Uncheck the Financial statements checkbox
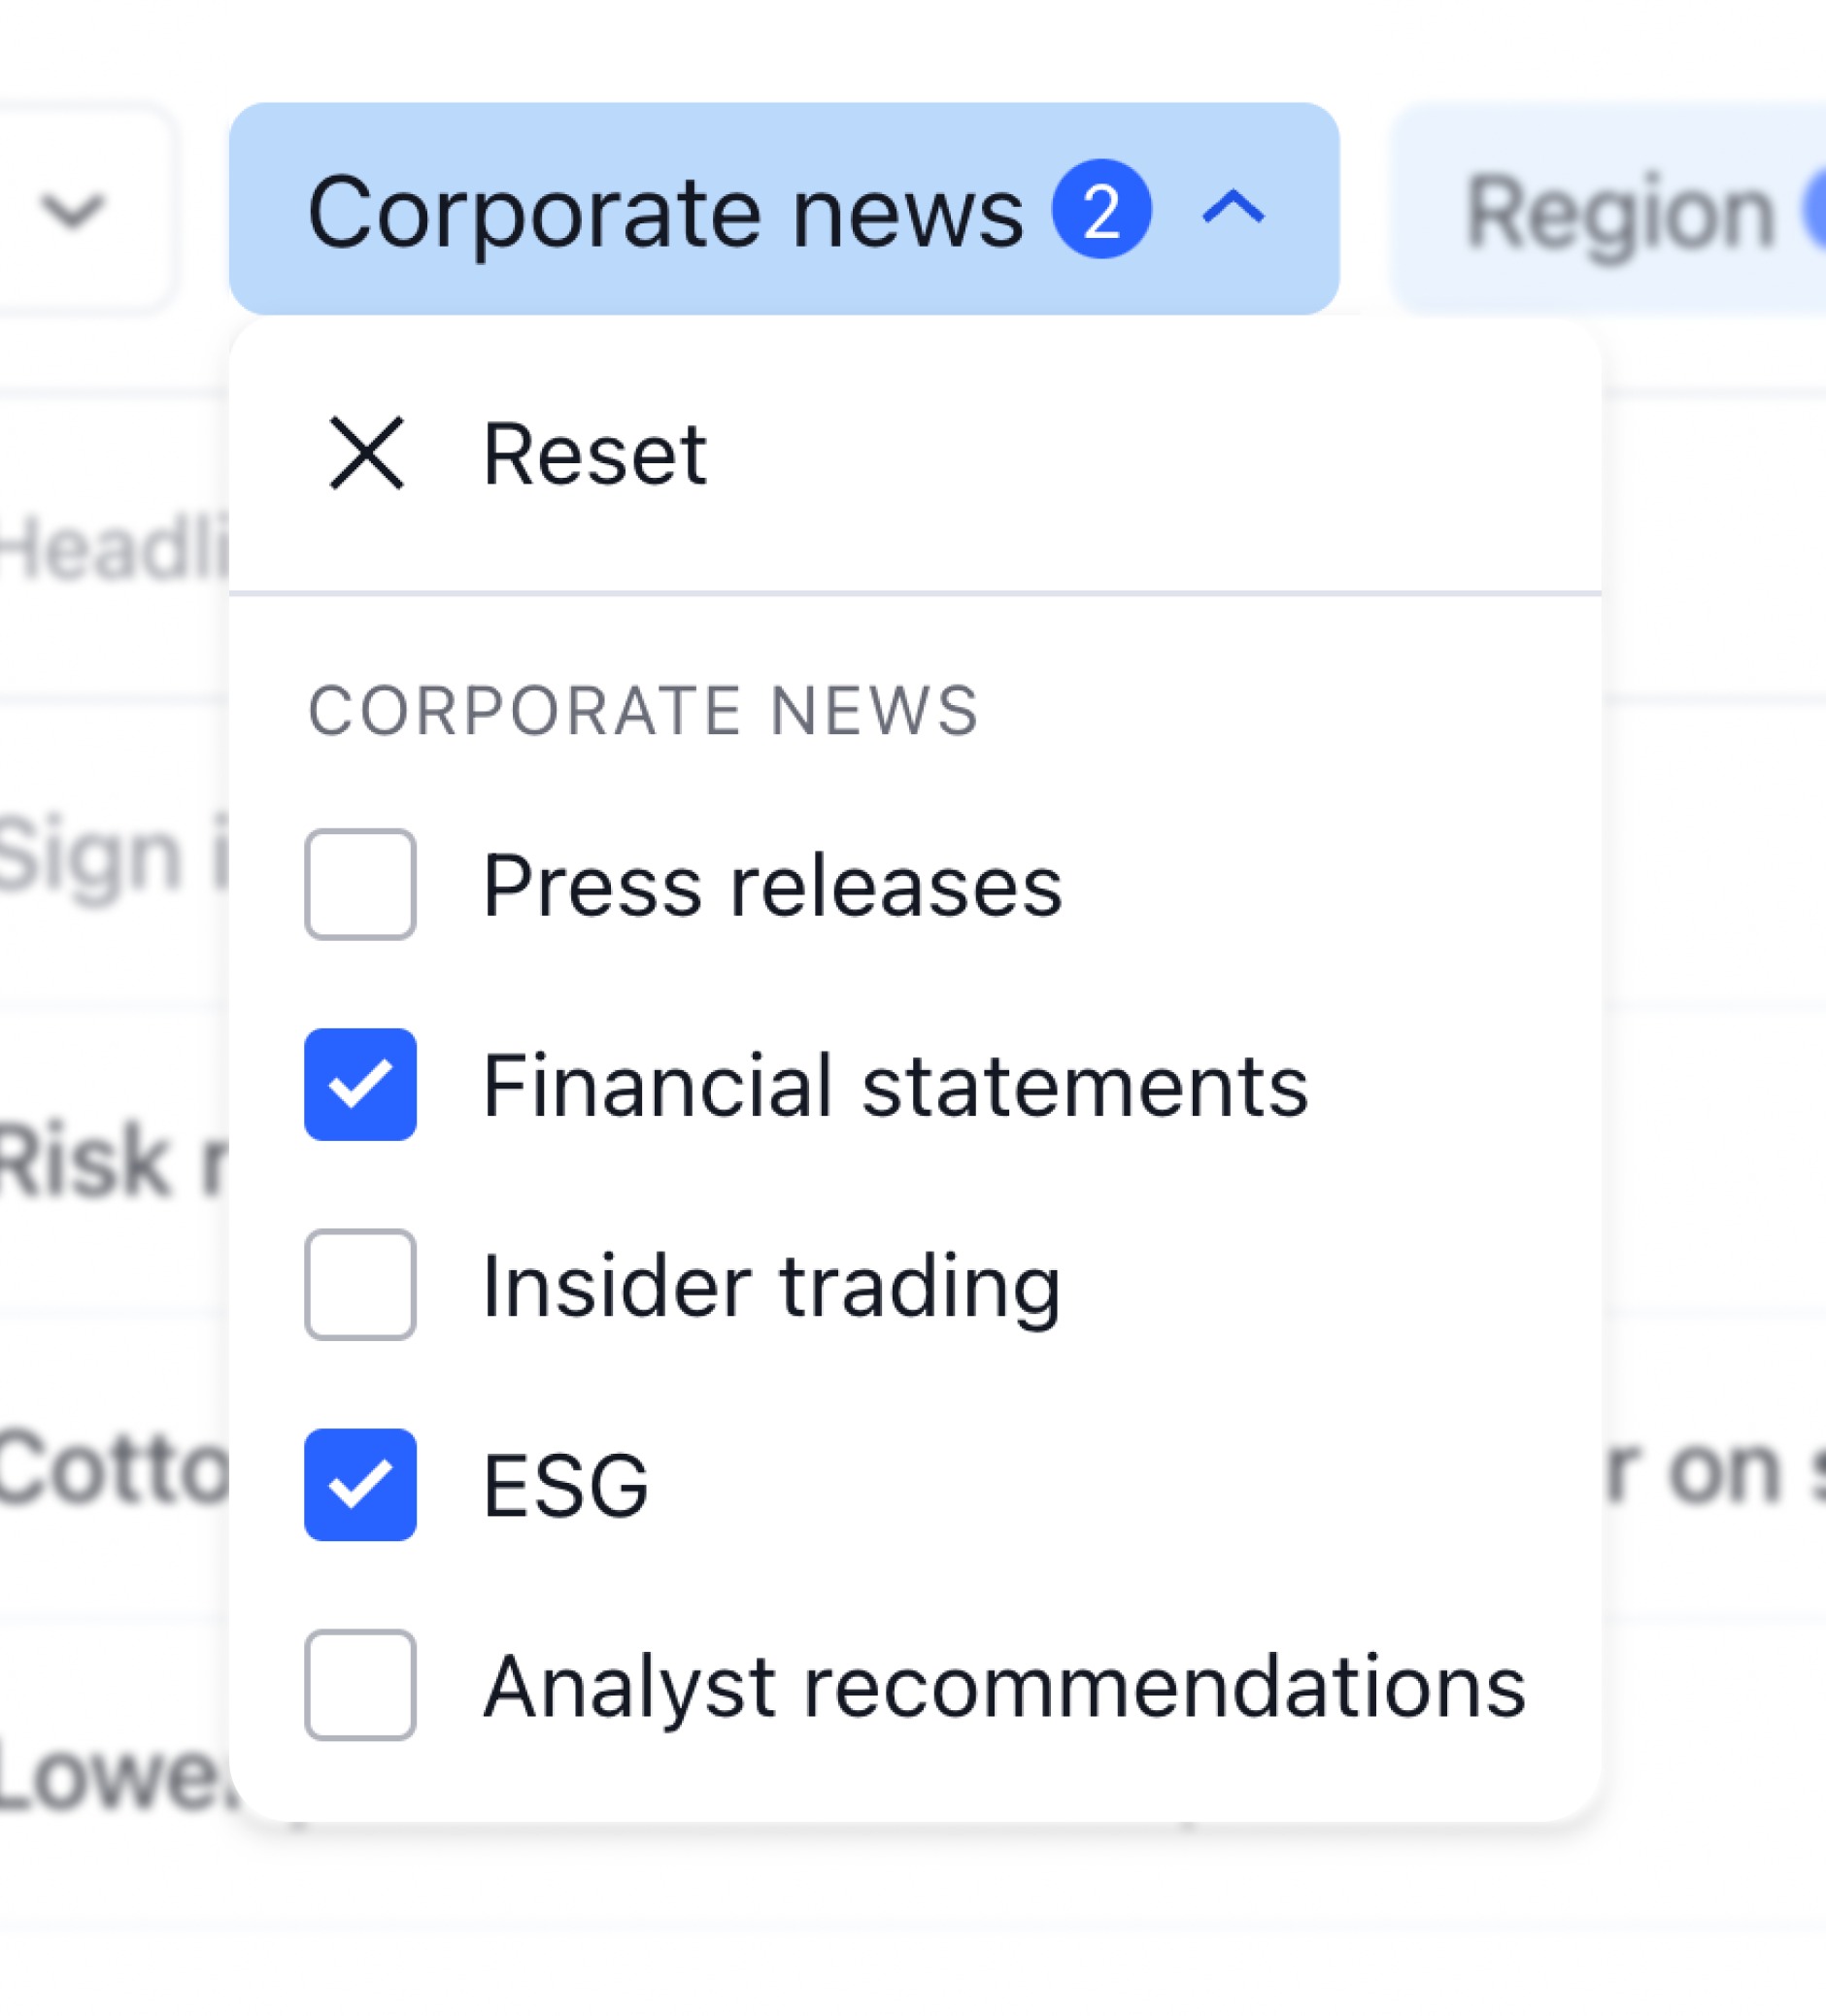 point(360,1084)
